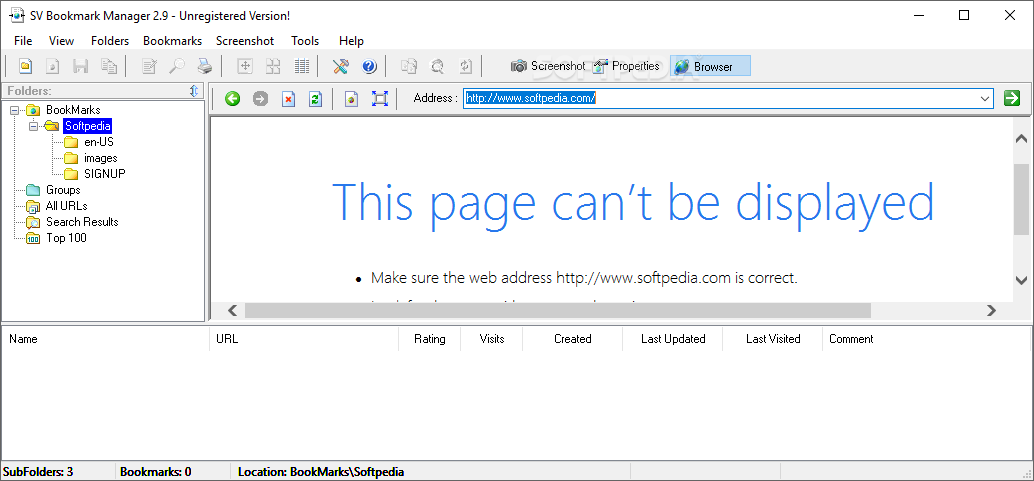Select the SIGNUP subfolder

pos(105,174)
